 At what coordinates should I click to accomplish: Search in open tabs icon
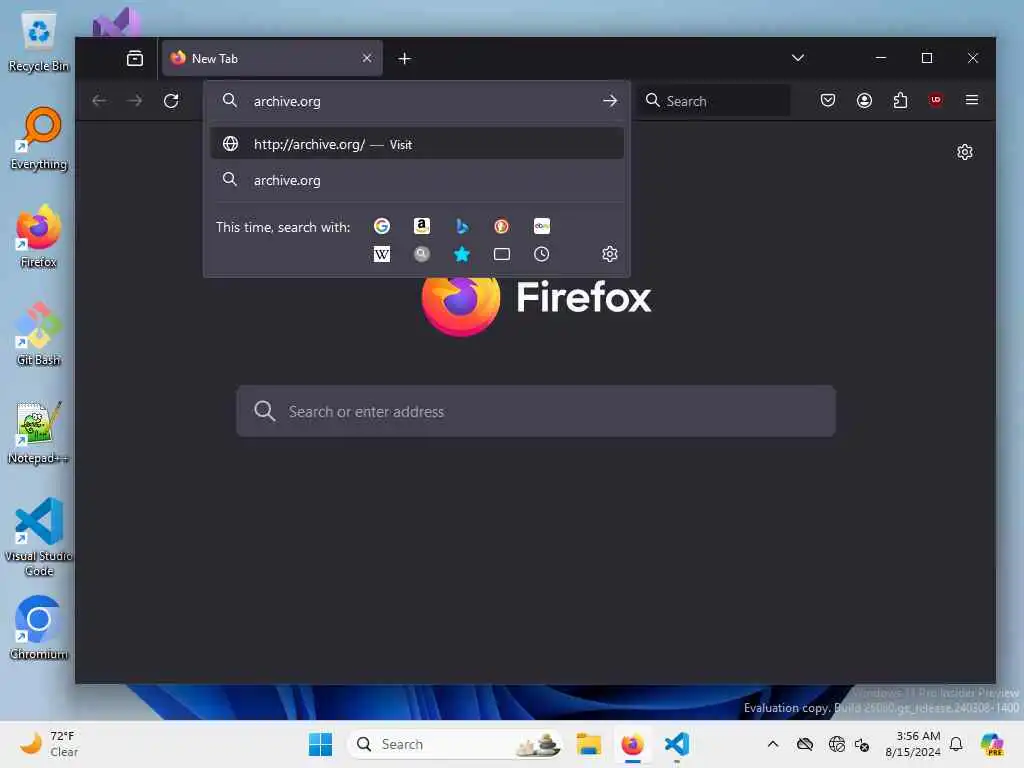[x=502, y=254]
